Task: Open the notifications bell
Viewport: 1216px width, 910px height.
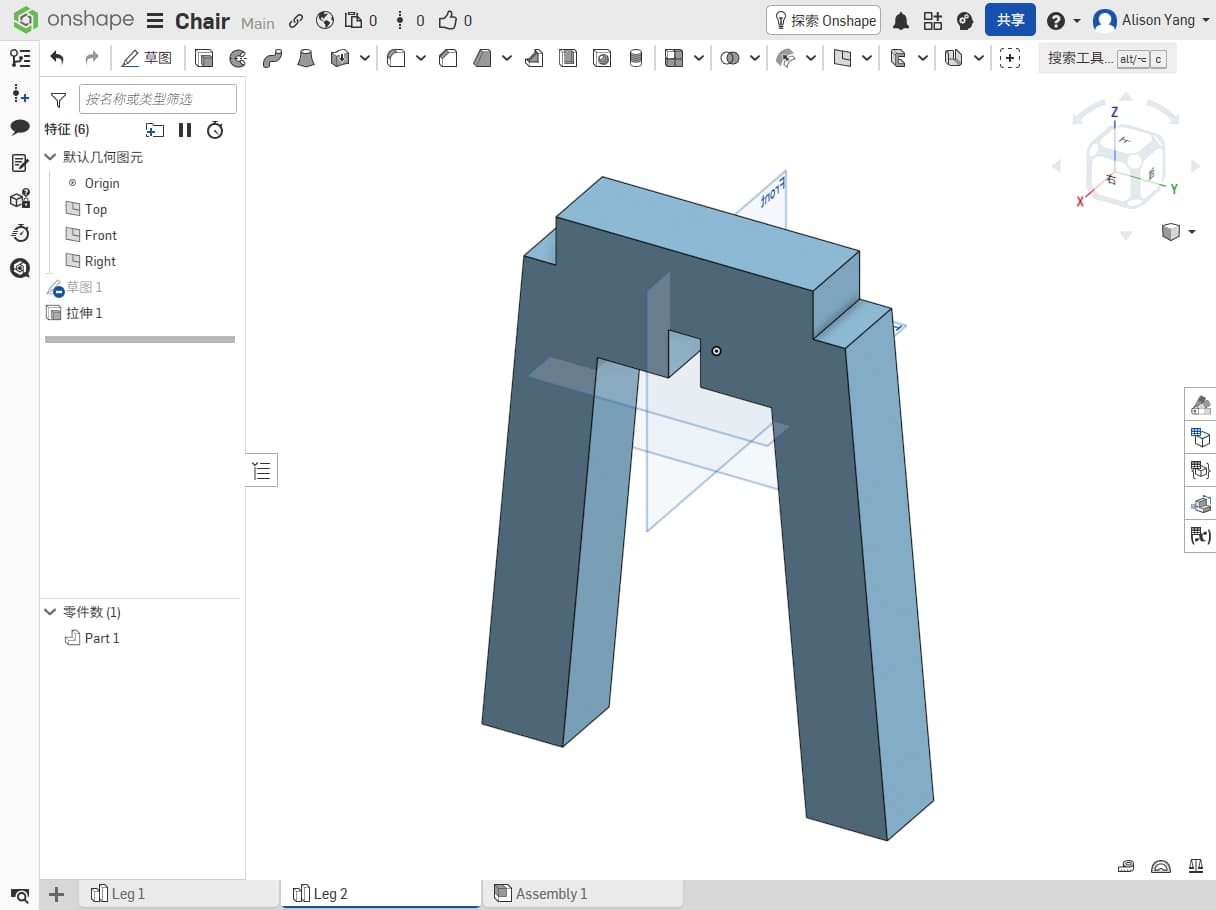Action: pos(900,21)
